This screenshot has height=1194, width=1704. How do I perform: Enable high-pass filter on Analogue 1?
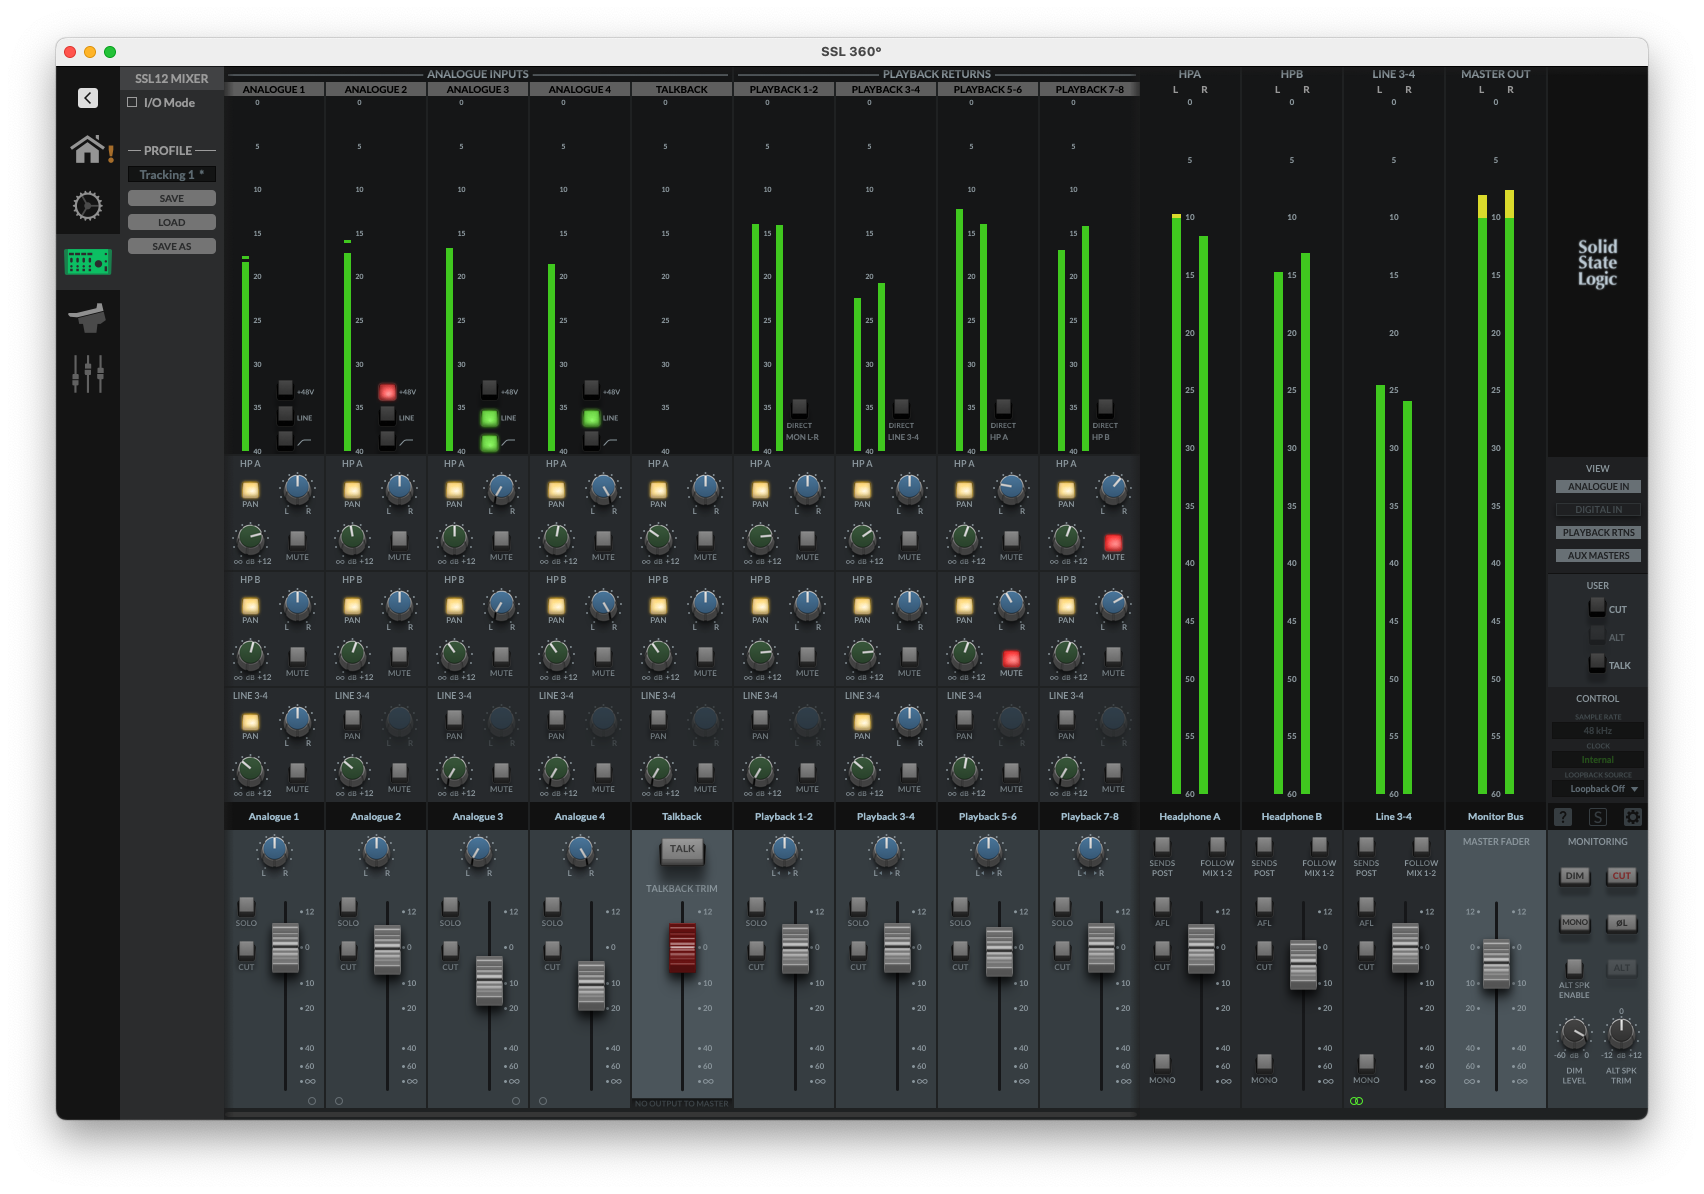tap(285, 439)
